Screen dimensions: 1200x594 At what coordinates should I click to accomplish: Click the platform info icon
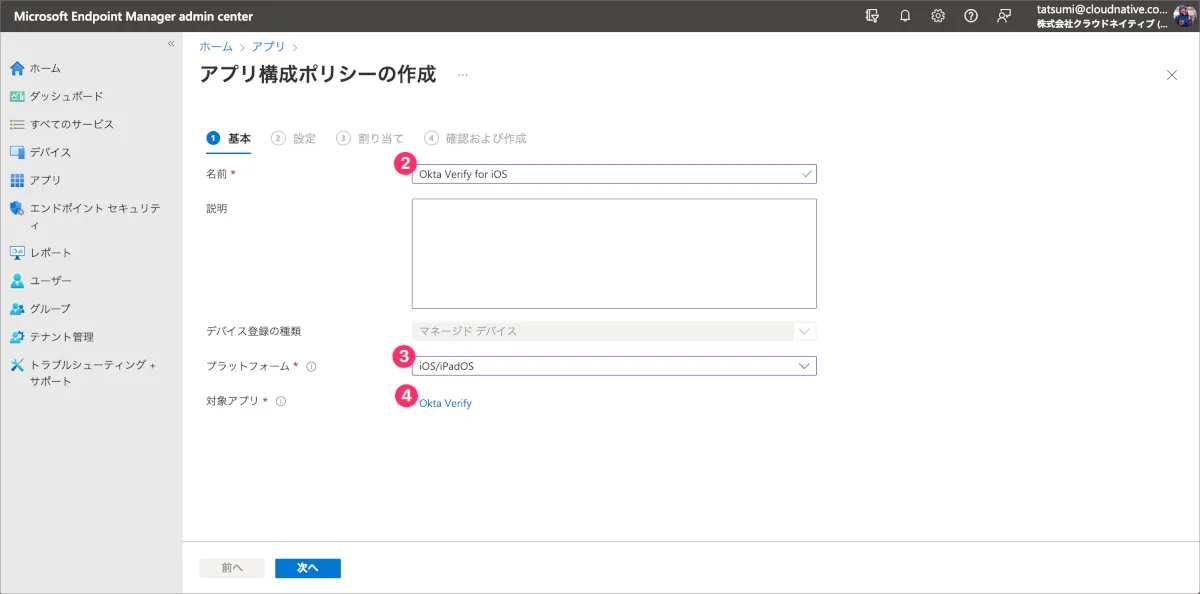[x=312, y=367]
